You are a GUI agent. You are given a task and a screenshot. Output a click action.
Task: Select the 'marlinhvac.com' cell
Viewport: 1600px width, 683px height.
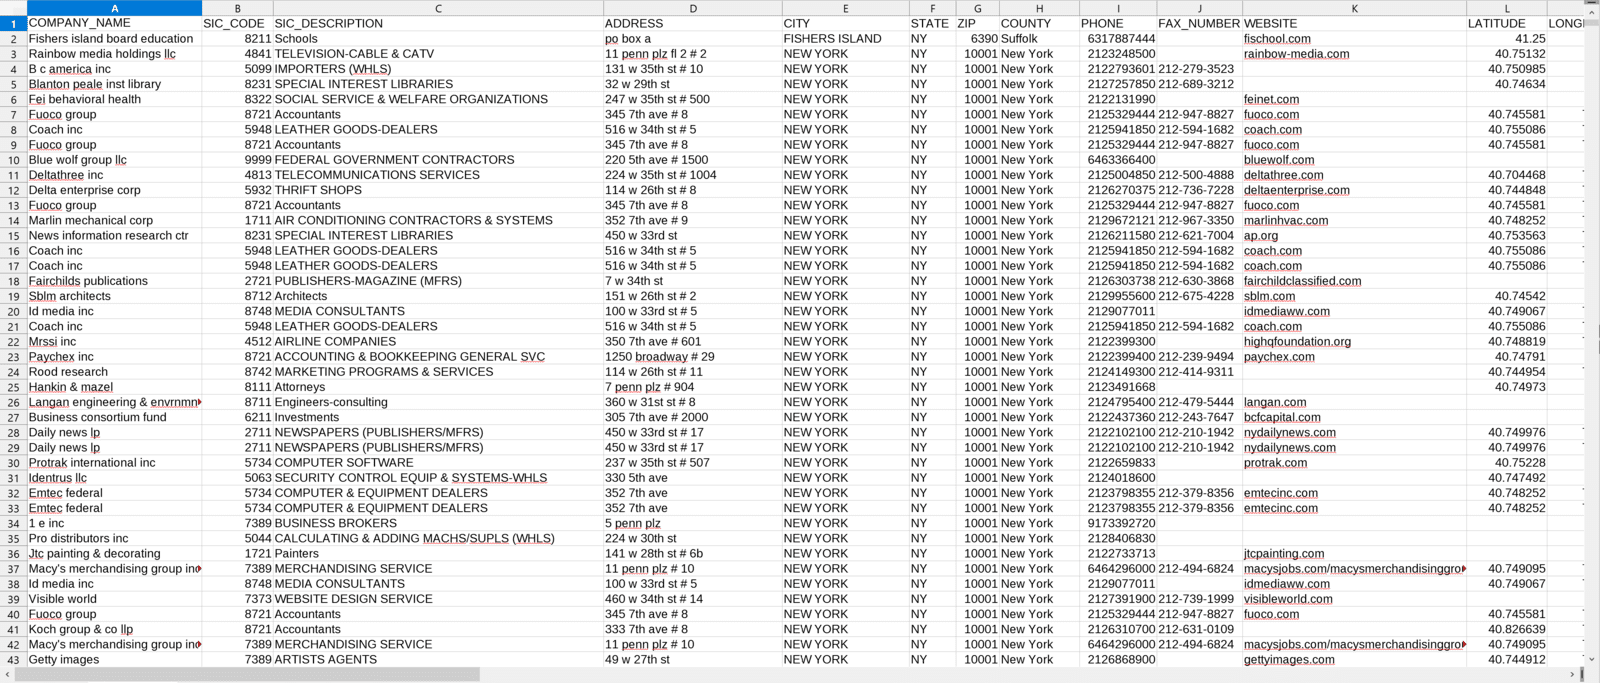(x=1355, y=220)
